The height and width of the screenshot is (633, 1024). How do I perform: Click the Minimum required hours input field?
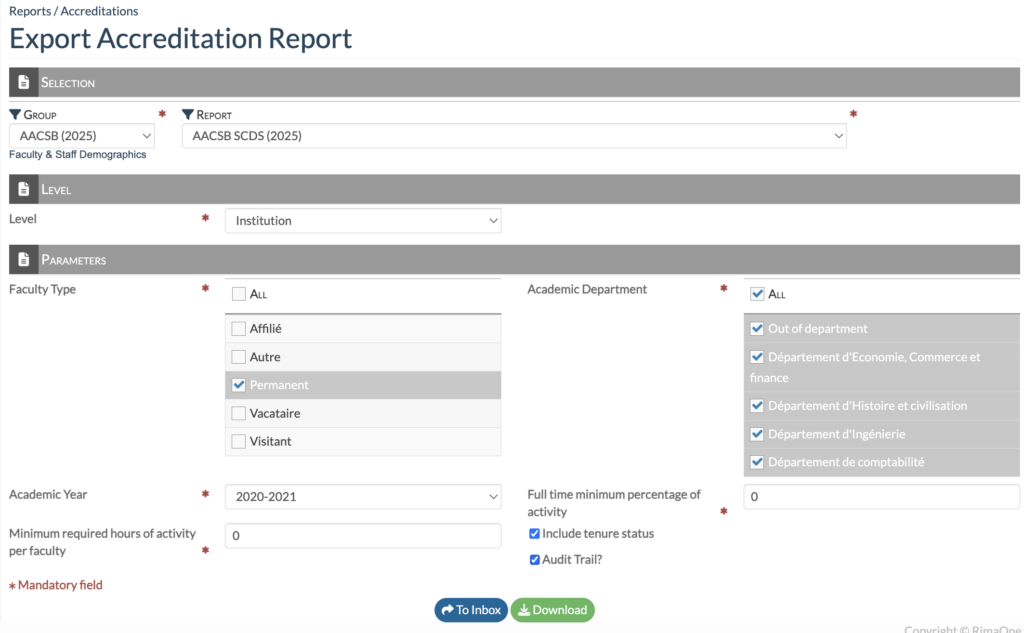tap(363, 536)
